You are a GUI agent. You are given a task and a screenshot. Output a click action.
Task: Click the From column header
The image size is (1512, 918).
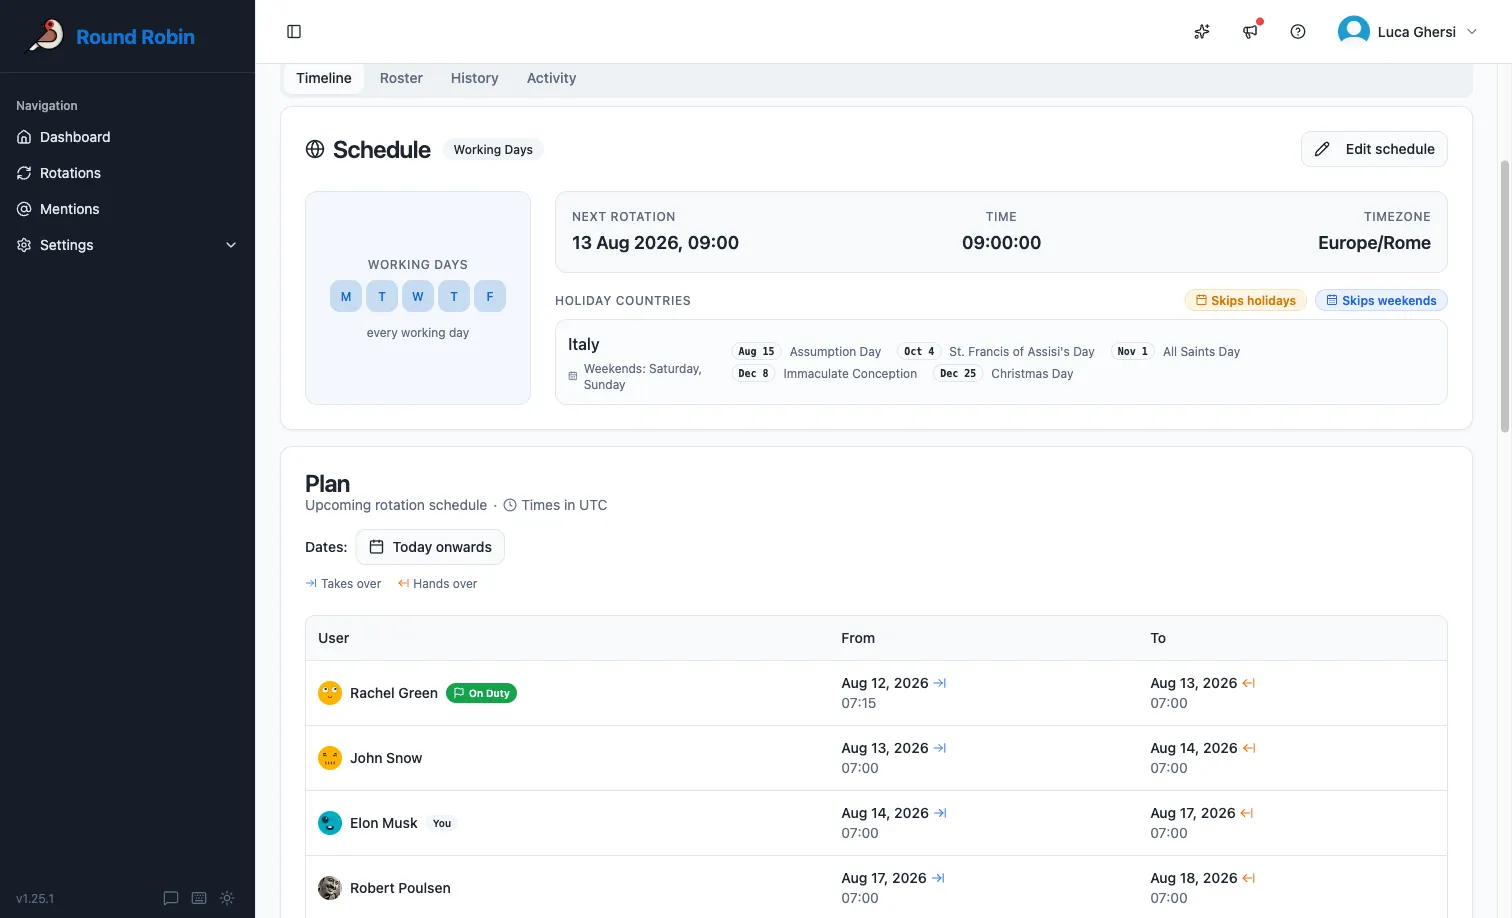click(x=858, y=638)
